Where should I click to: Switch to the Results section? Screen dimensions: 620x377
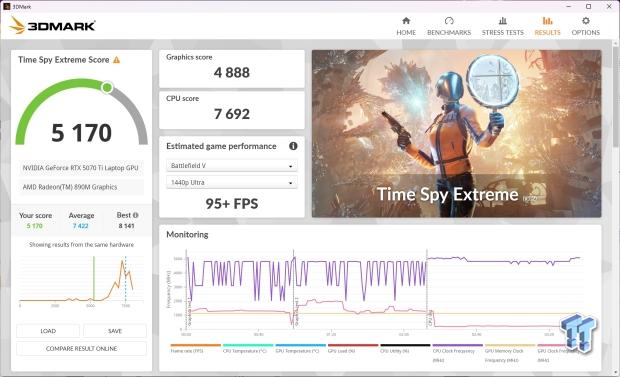(x=547, y=26)
